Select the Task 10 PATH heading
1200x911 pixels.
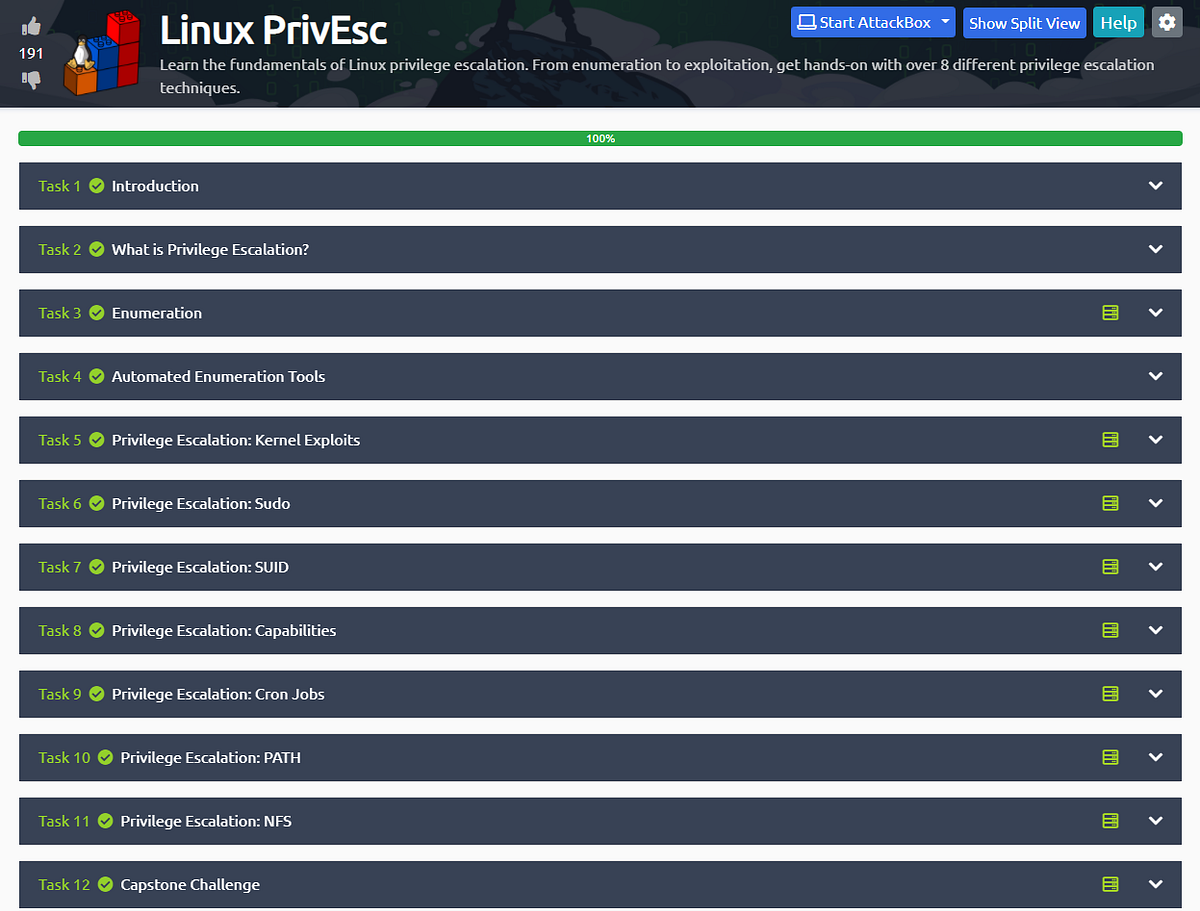point(210,757)
